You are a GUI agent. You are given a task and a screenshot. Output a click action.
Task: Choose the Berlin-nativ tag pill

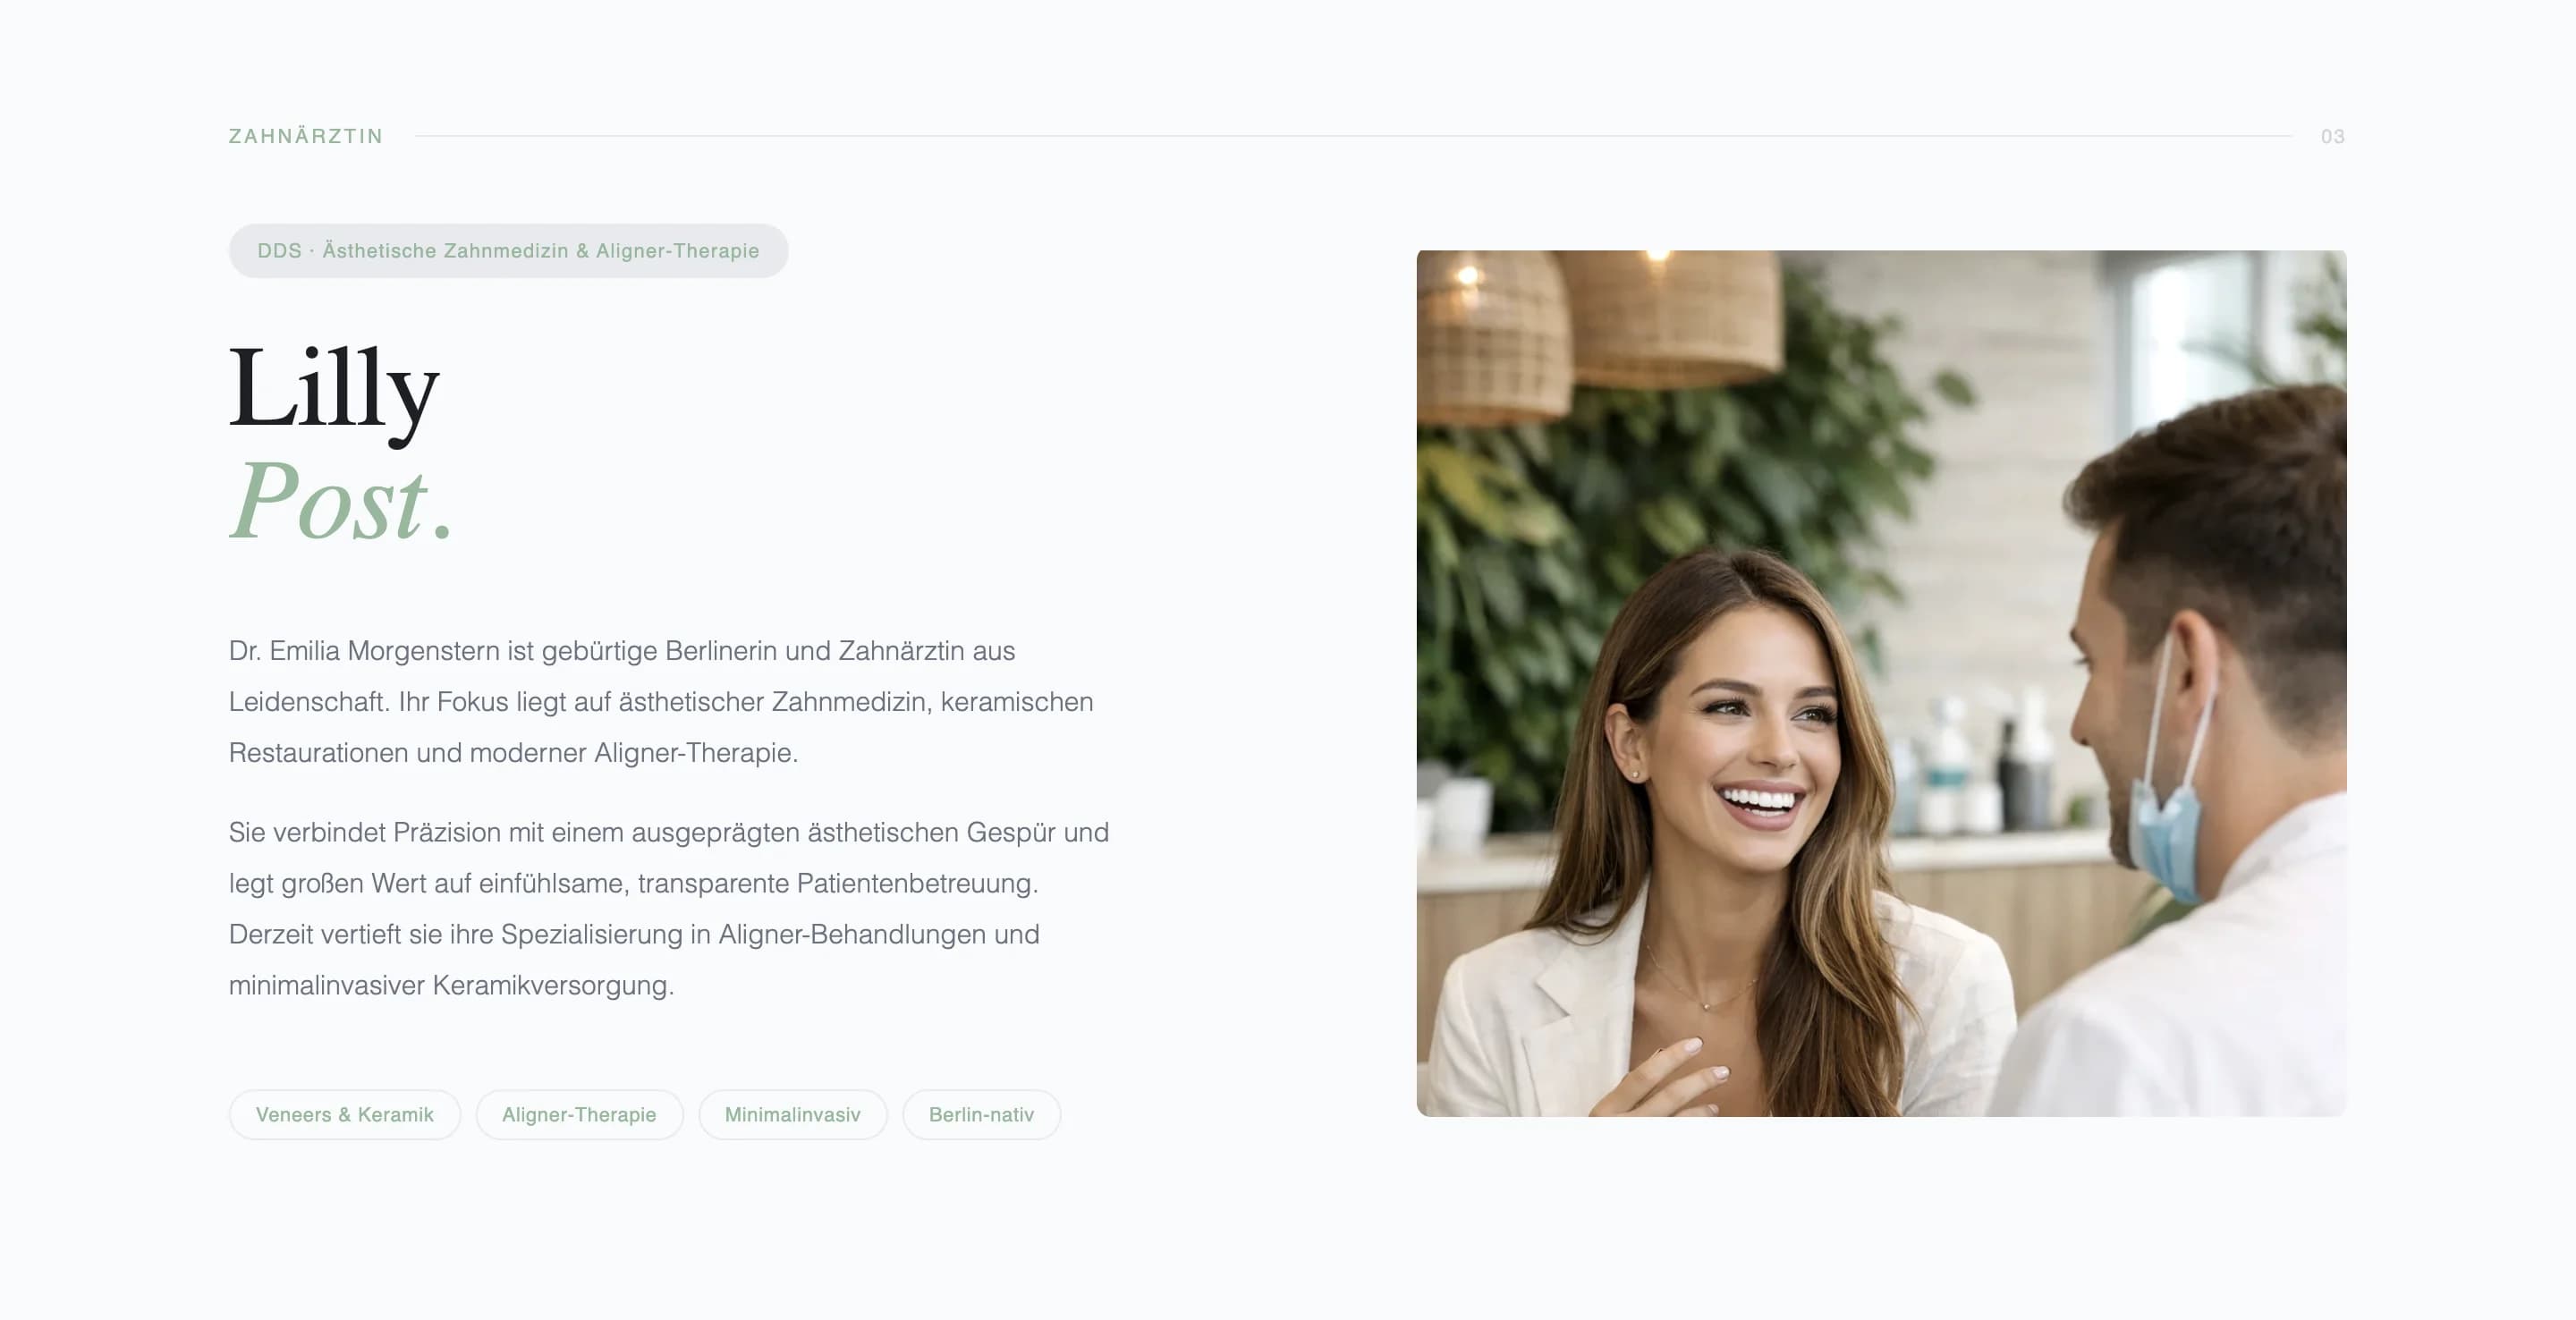click(x=981, y=1114)
